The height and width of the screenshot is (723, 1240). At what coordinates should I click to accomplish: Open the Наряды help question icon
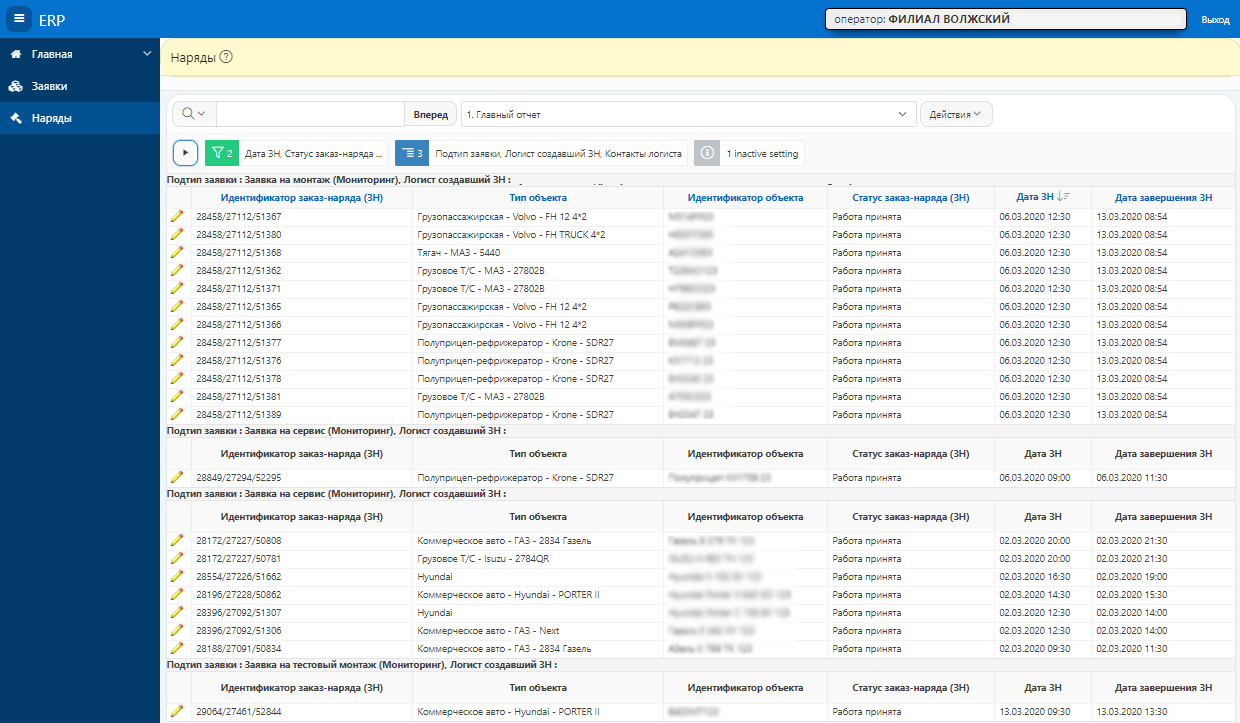[x=226, y=57]
